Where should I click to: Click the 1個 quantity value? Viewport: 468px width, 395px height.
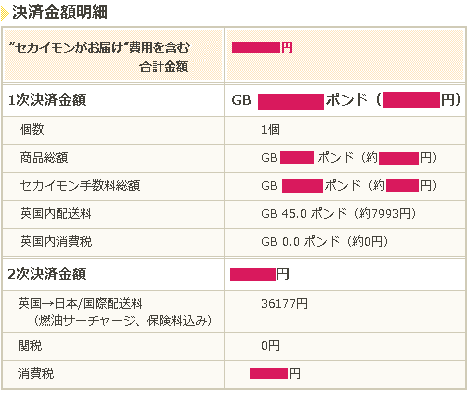pos(270,130)
